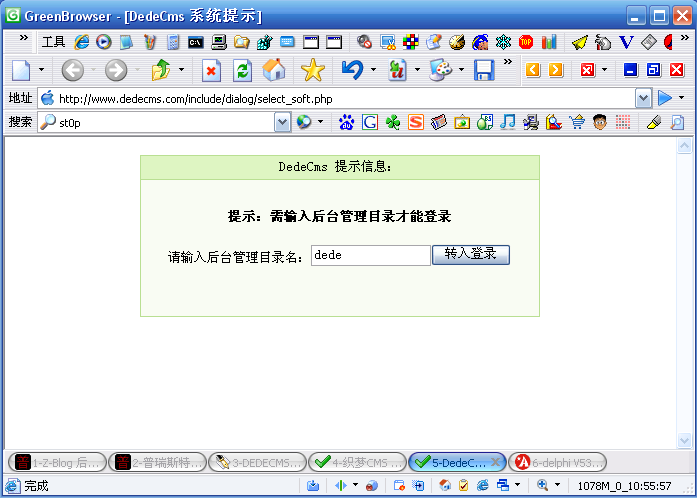Image resolution: width=697 pixels, height=498 pixels.
Task: Go to the home page
Action: (x=274, y=70)
